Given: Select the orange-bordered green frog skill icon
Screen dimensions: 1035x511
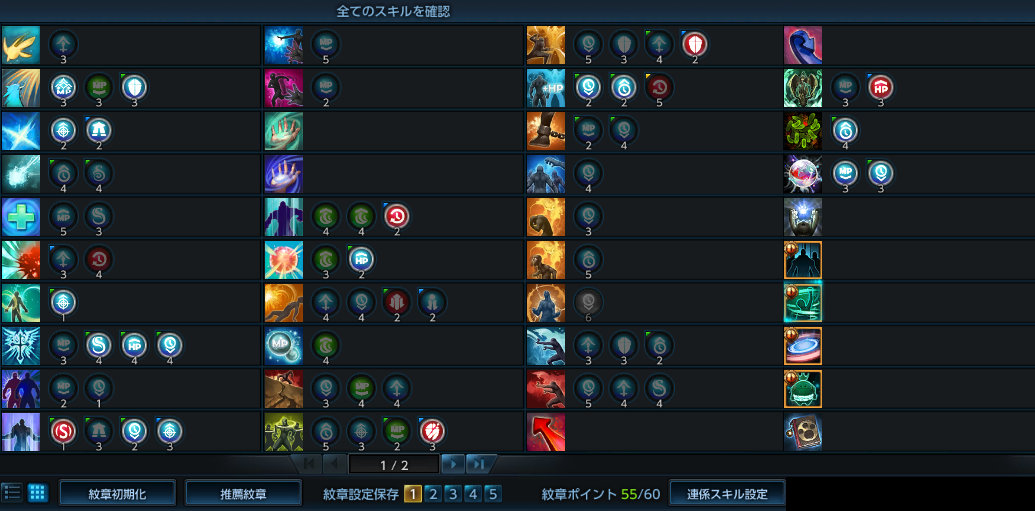Looking at the screenshot, I should (x=803, y=389).
